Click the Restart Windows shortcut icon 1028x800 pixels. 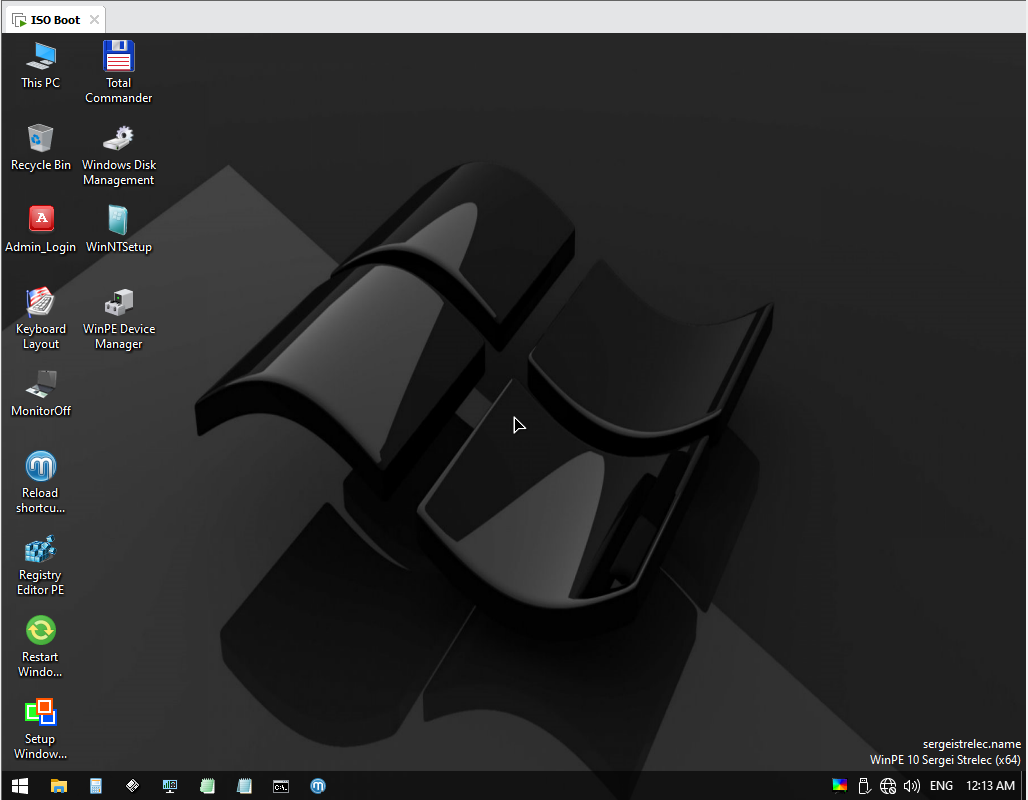41,647
